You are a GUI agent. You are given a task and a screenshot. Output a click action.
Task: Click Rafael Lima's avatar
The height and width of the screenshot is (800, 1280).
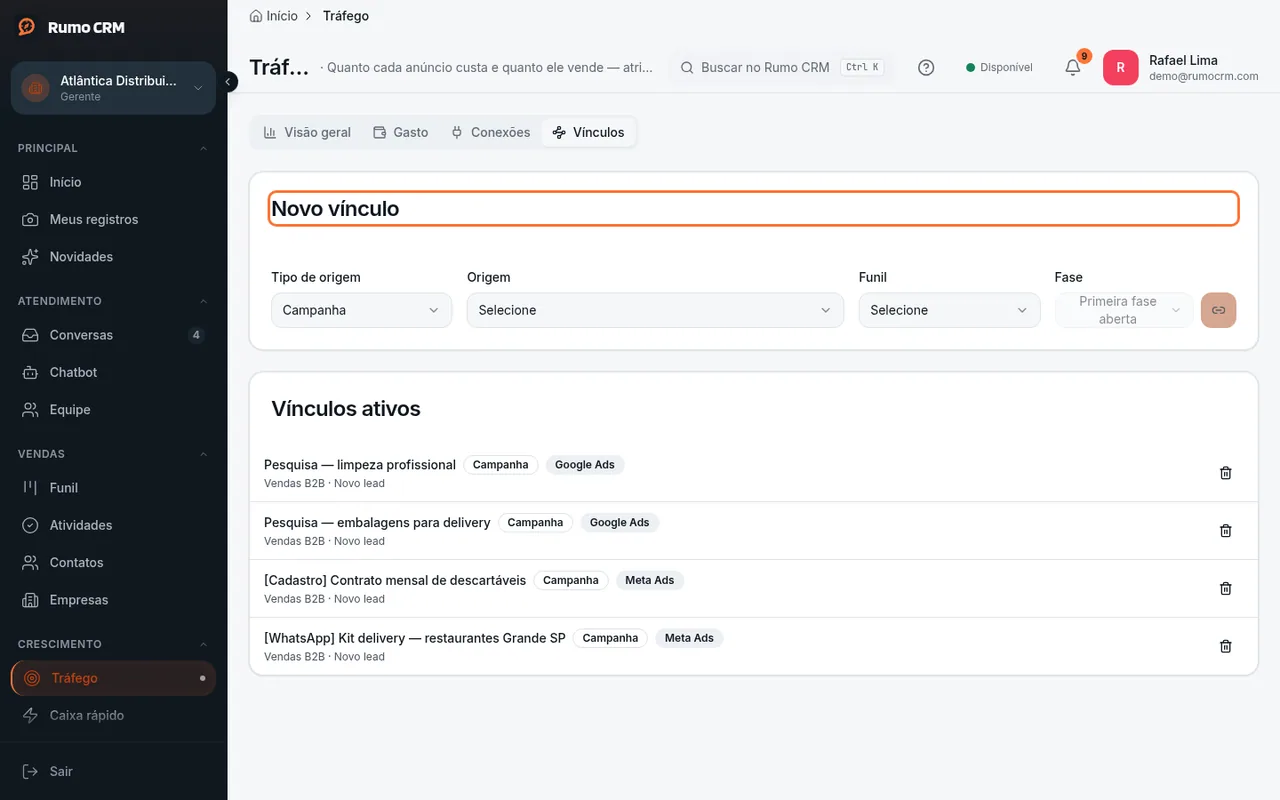pyautogui.click(x=1120, y=68)
